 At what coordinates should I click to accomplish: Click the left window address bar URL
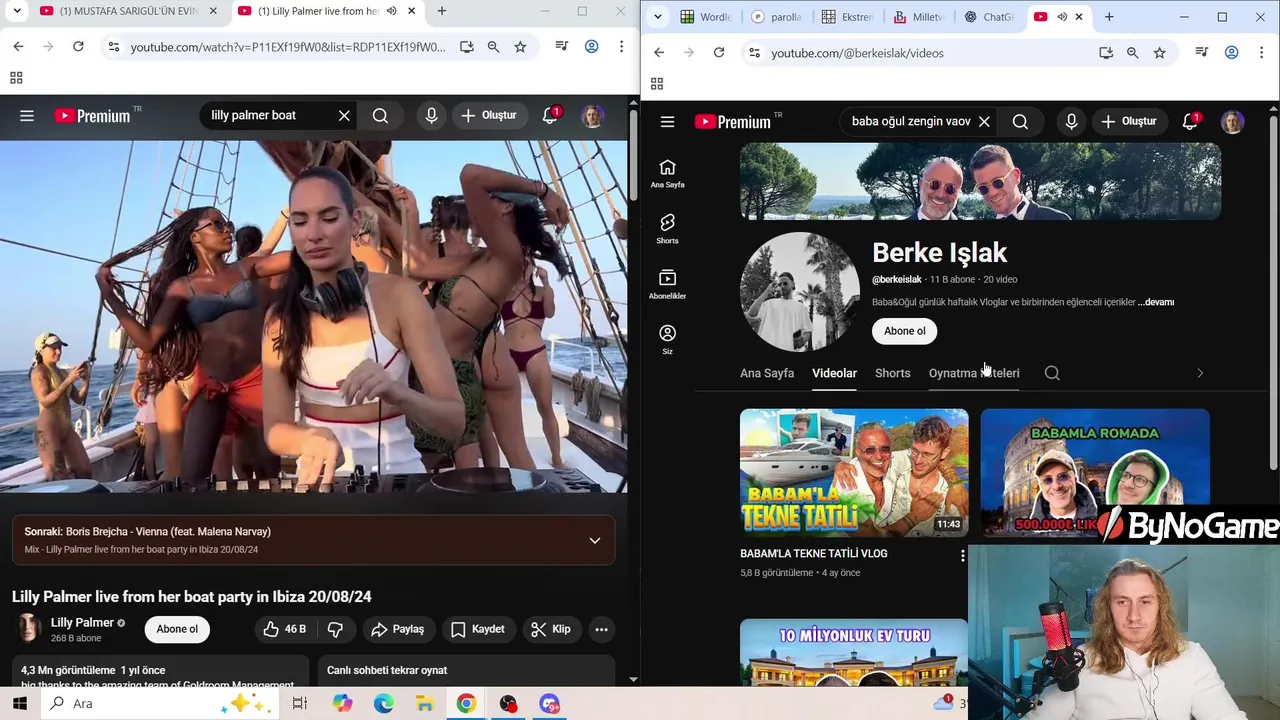[288, 47]
